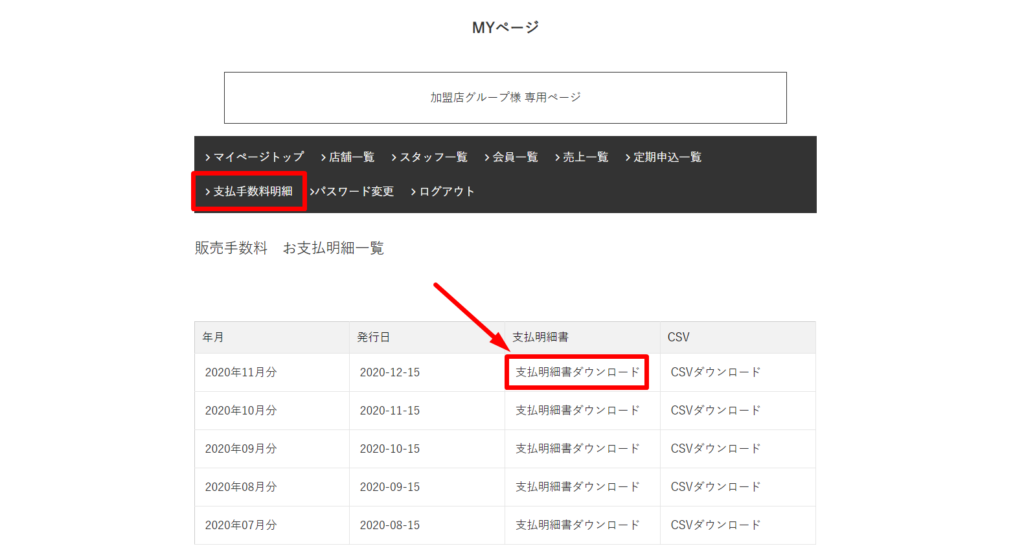Viewport: 1024px width, 546px height.
Task: Download 支払明細書 for 2020年08月分
Action: tap(577, 487)
